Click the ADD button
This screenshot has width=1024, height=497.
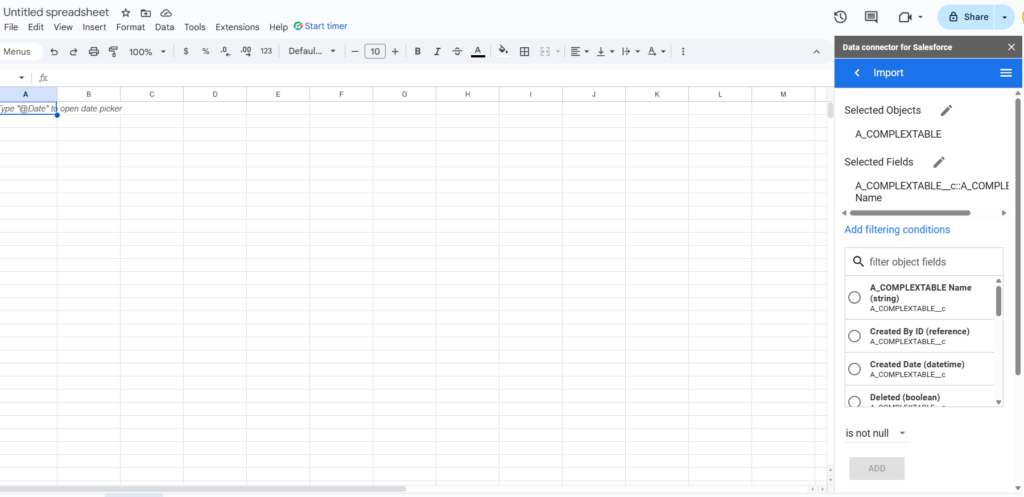tap(876, 468)
